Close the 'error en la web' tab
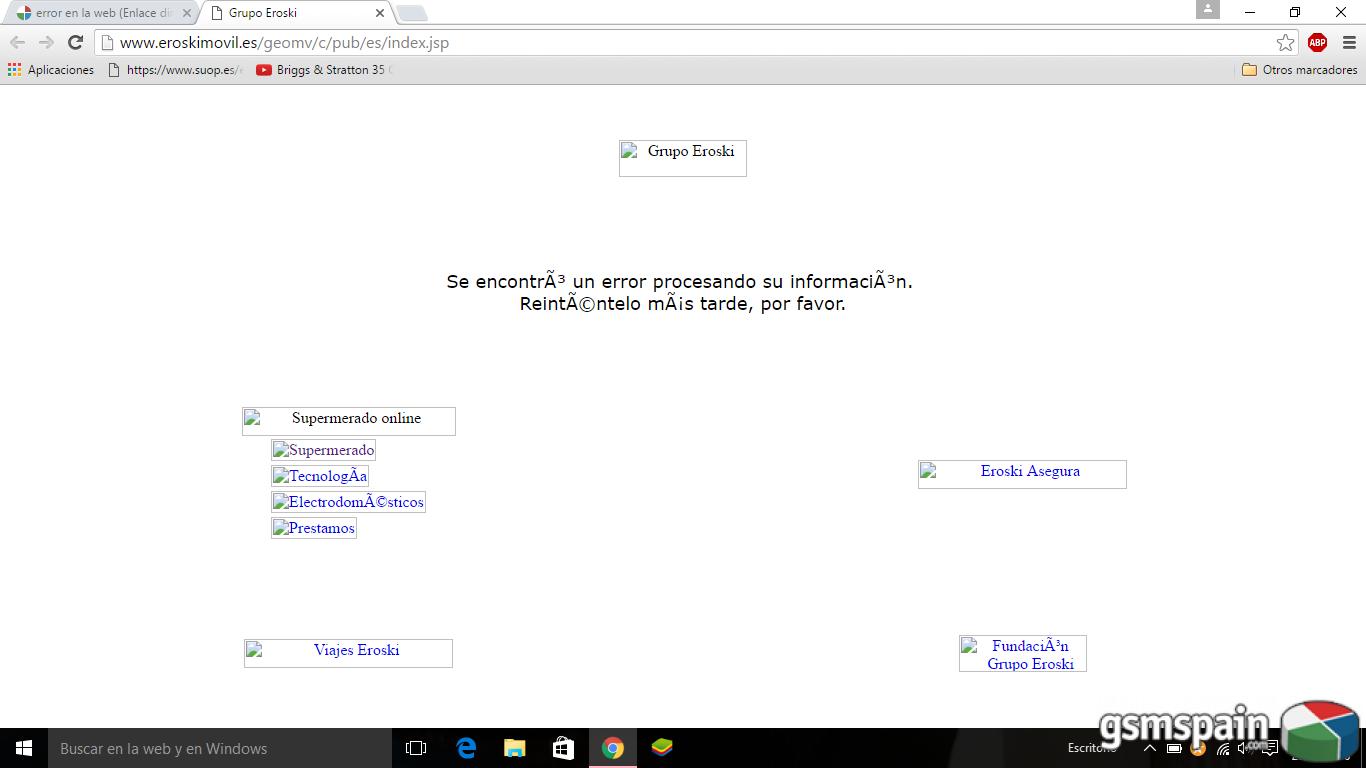The image size is (1366, 768). [186, 13]
